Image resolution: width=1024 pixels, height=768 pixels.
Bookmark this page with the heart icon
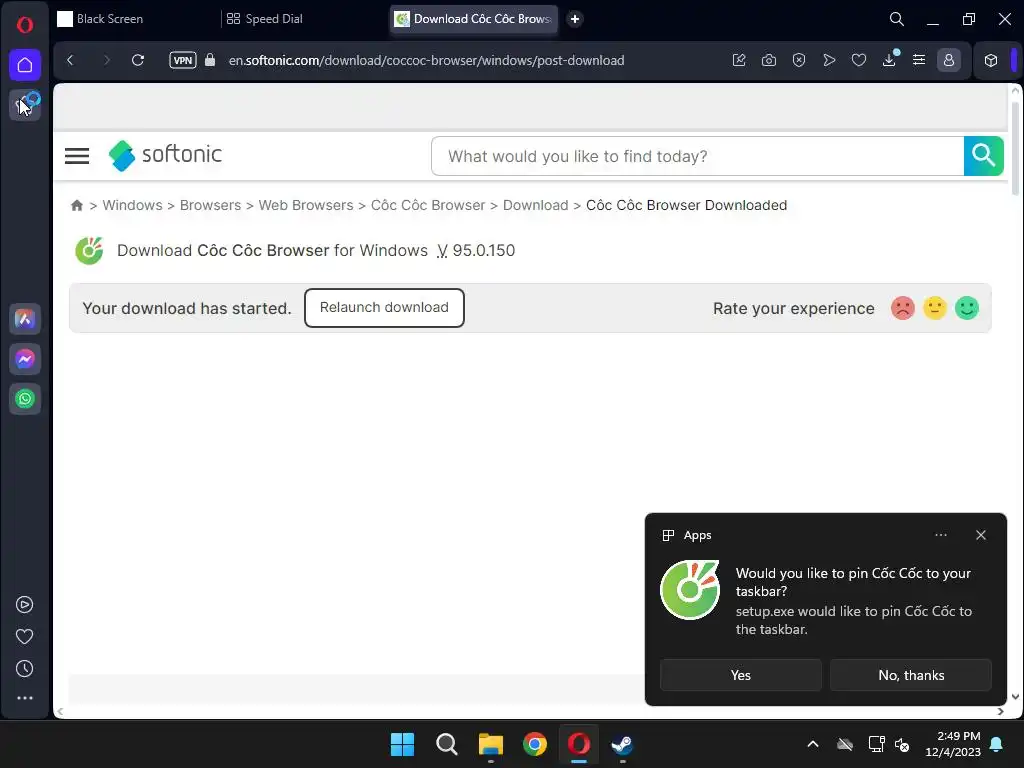(x=859, y=60)
